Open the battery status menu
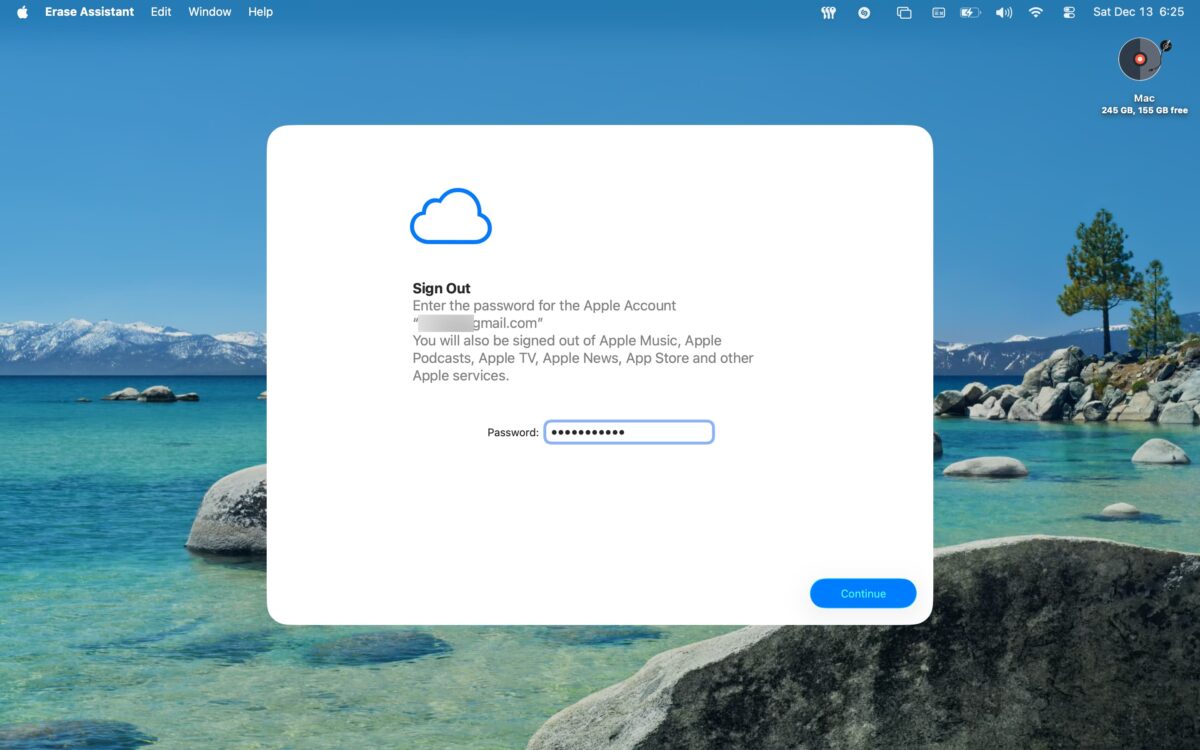 970,12
